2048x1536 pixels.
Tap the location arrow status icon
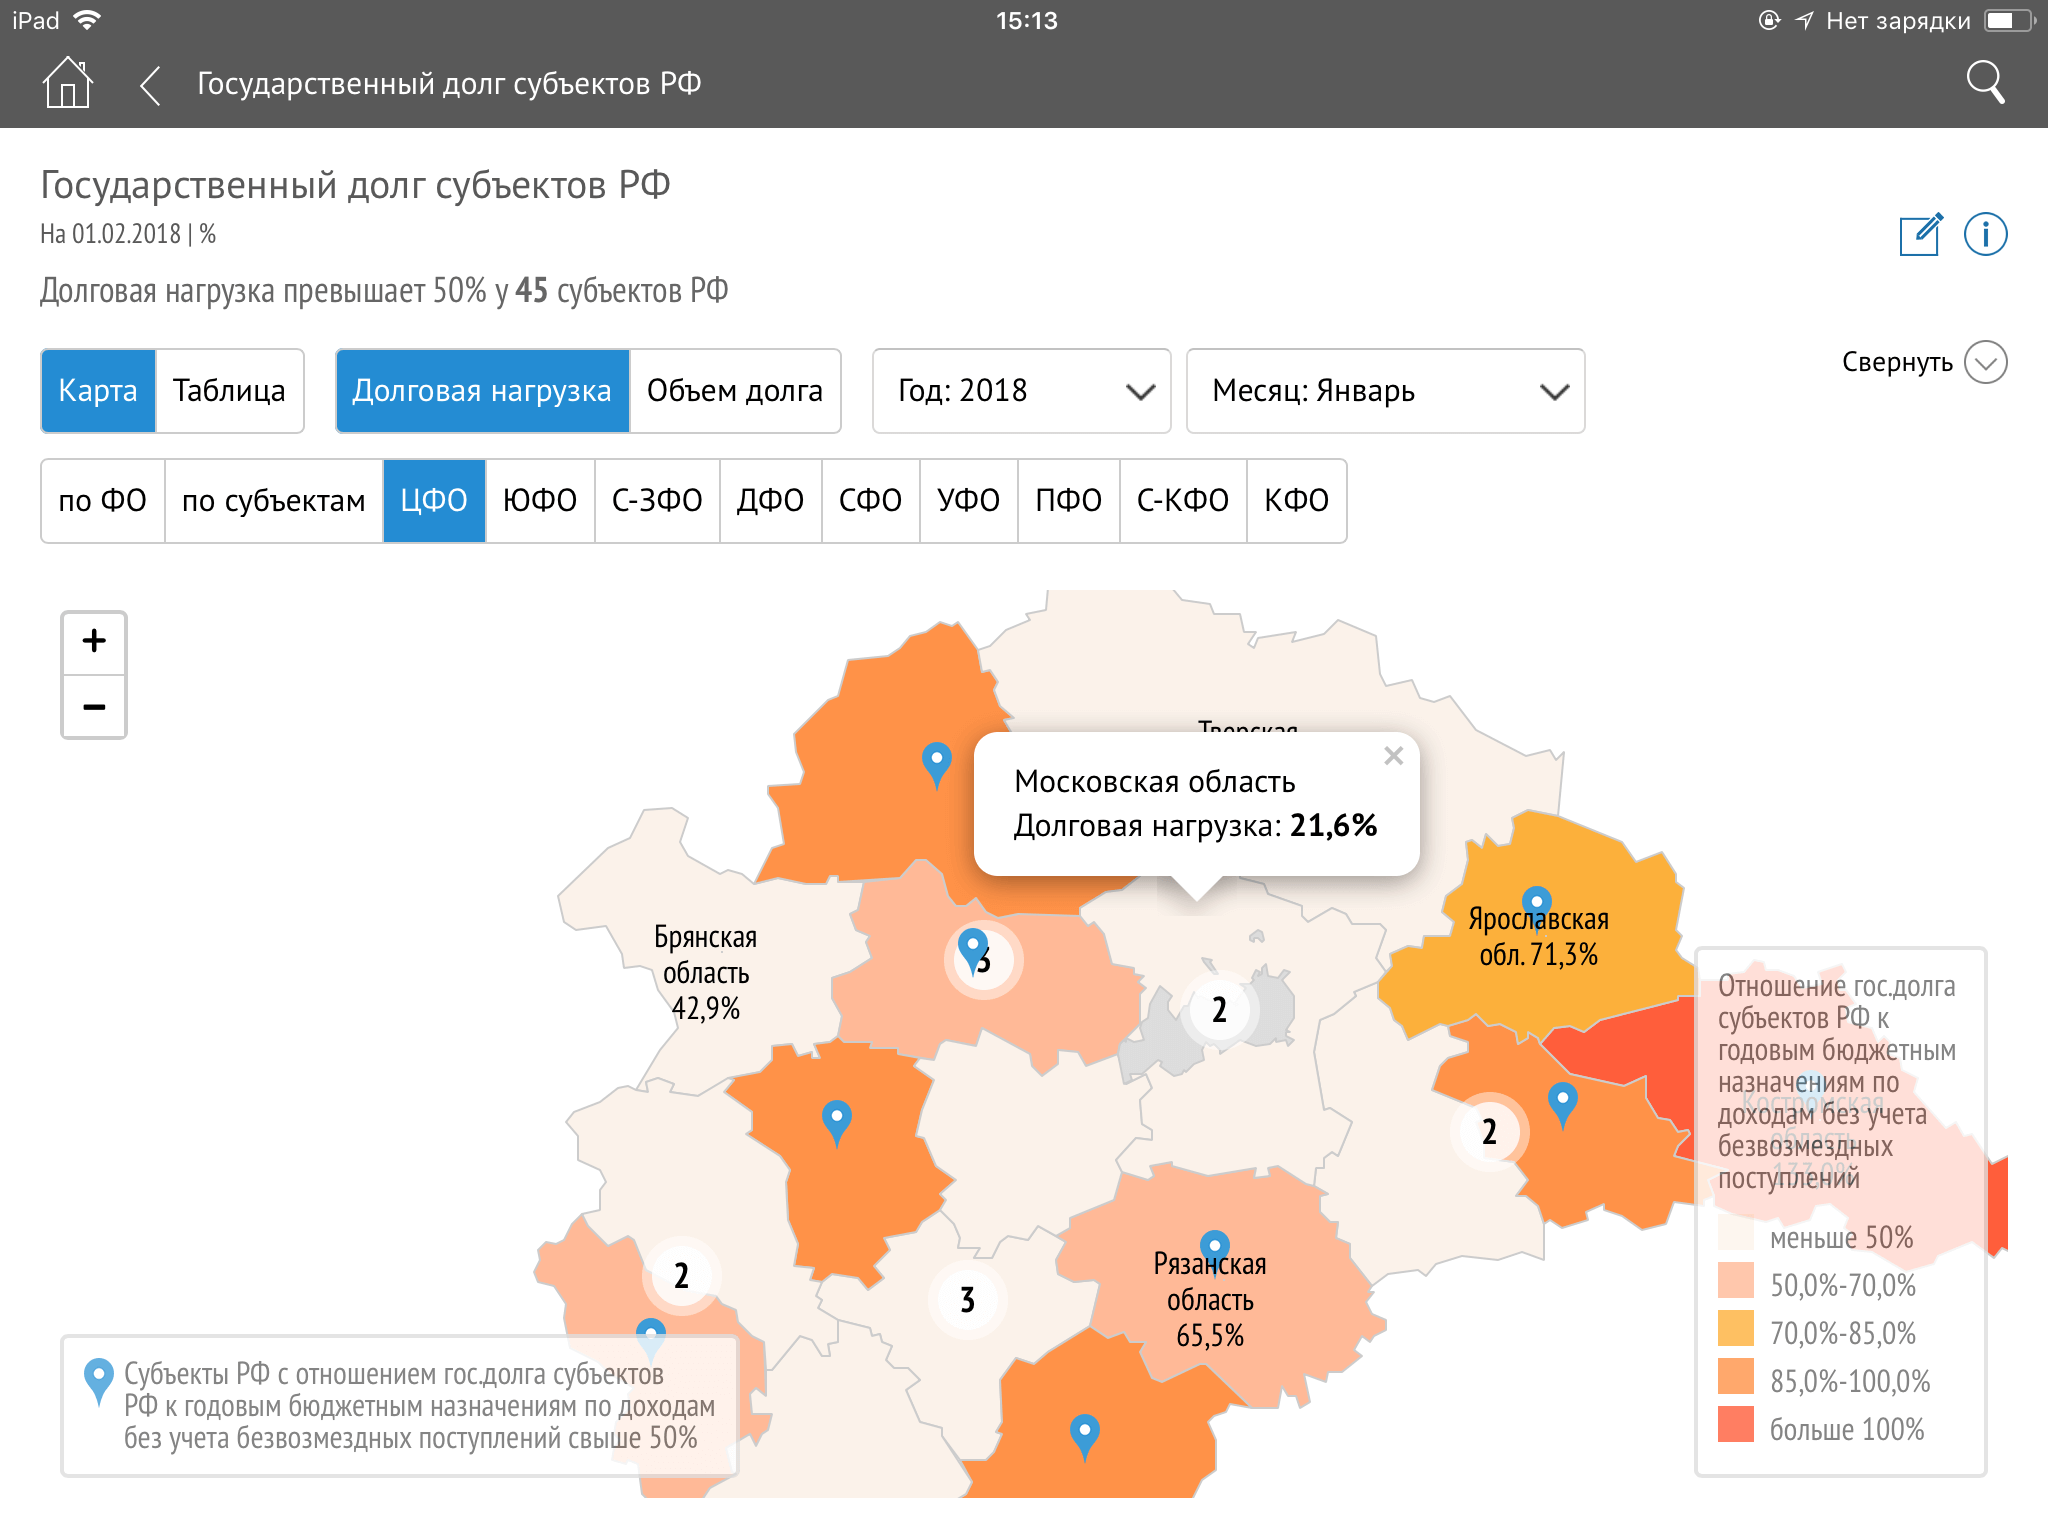coord(1804,21)
